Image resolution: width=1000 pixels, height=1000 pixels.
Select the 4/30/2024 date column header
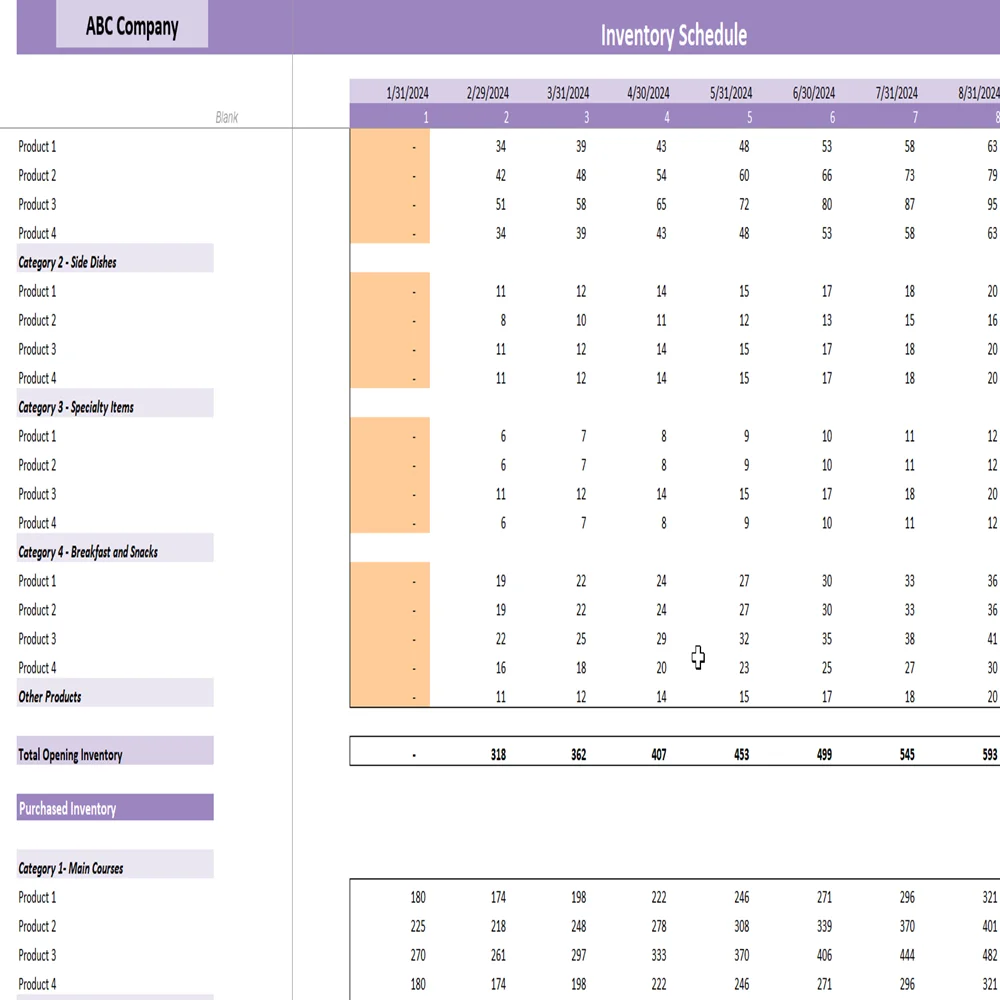tap(648, 93)
